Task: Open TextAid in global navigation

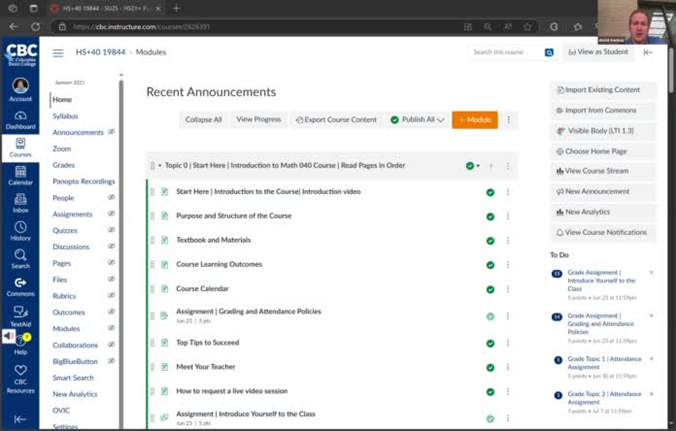Action: (x=20, y=316)
